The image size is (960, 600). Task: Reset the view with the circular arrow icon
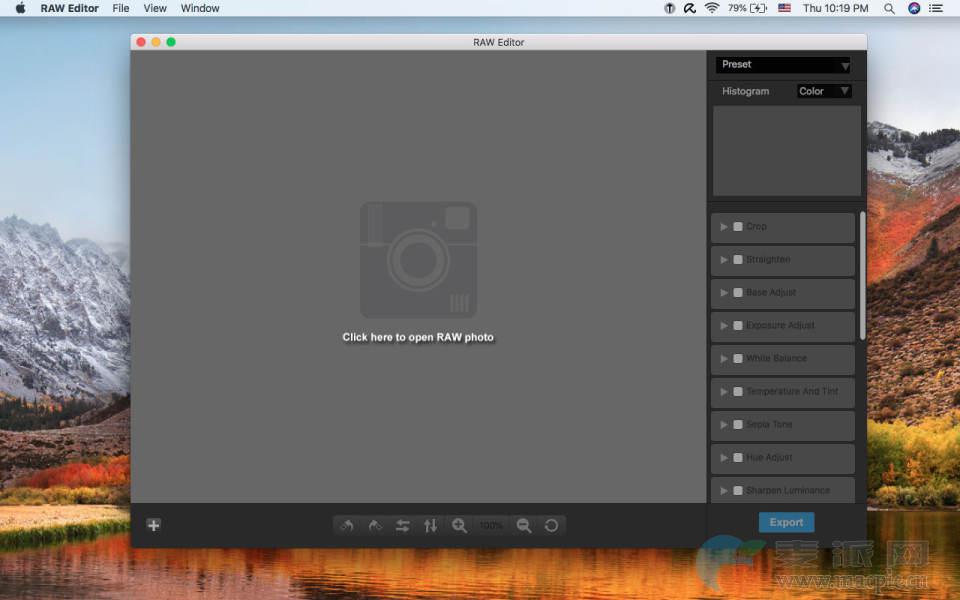click(551, 525)
